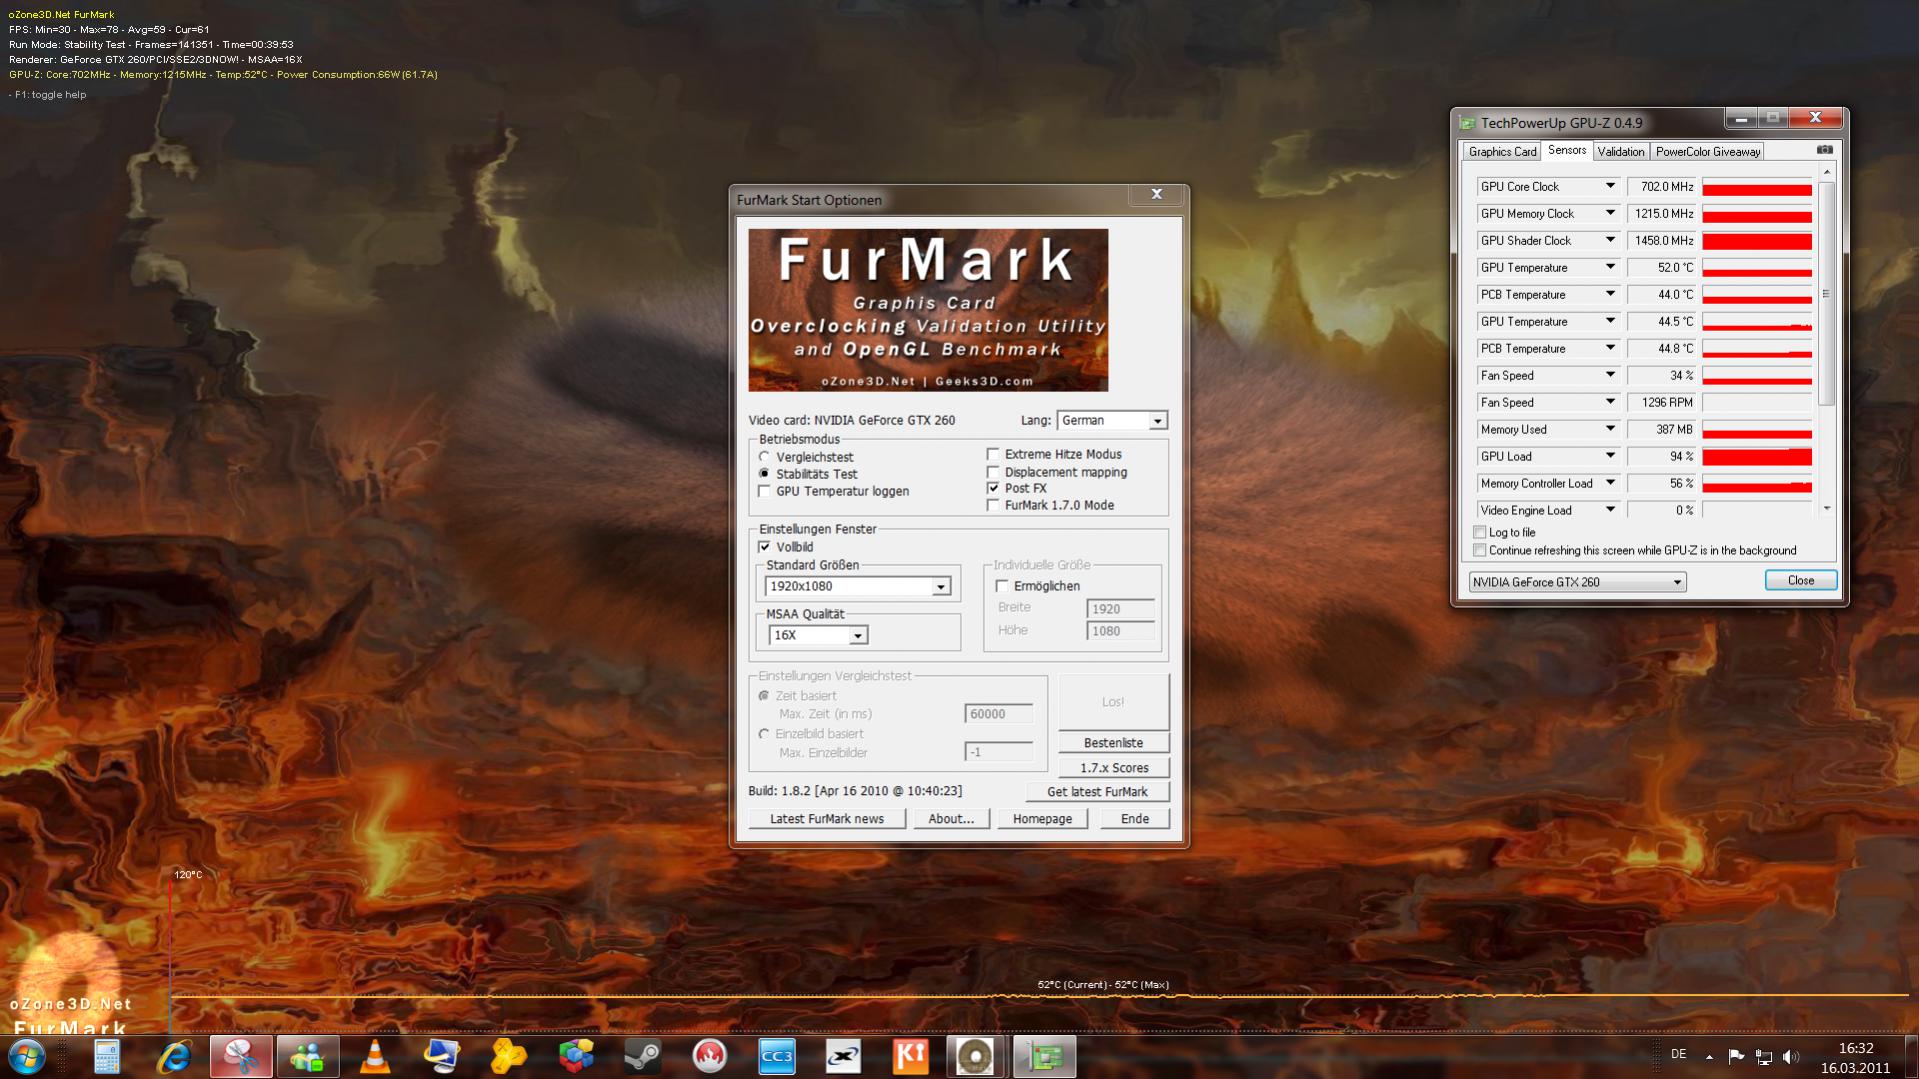The width and height of the screenshot is (1919, 1079).
Task: Open the white X logo taskbar icon
Action: pyautogui.click(x=844, y=1056)
